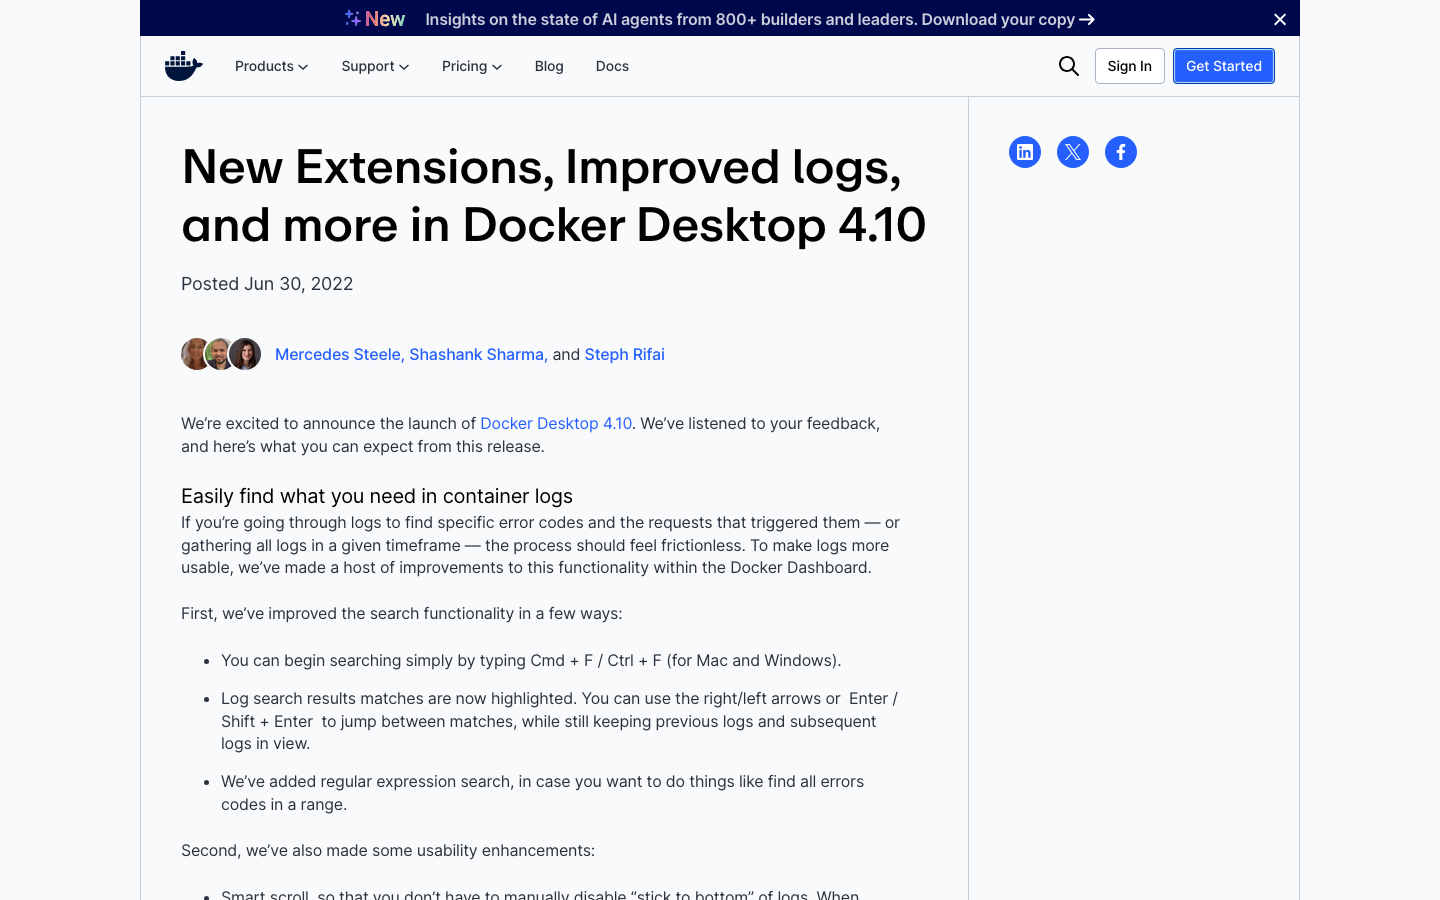
Task: Expand the Products dropdown menu
Action: coord(272,66)
